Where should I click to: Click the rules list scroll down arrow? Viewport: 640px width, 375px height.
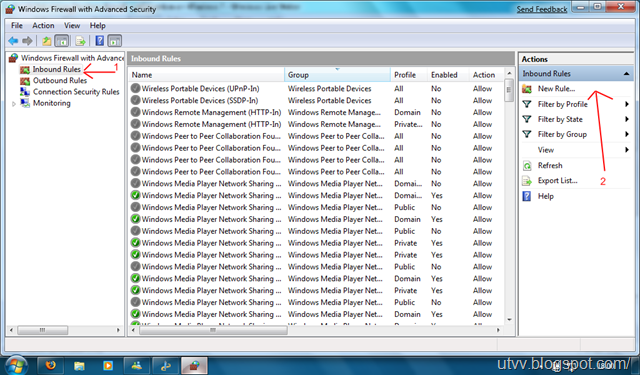pos(509,320)
